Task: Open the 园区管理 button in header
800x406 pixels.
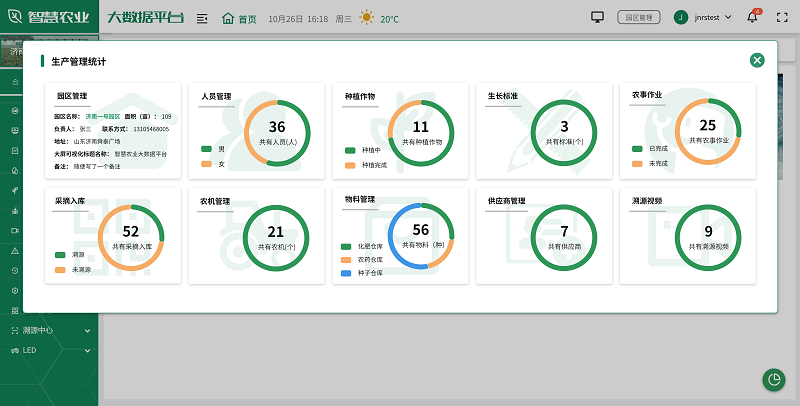Action: (637, 17)
